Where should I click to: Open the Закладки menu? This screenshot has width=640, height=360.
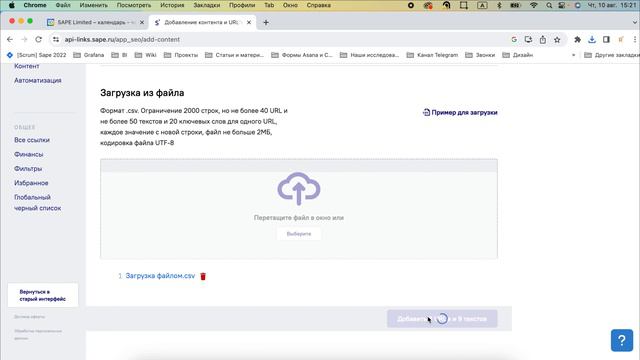[x=207, y=5]
